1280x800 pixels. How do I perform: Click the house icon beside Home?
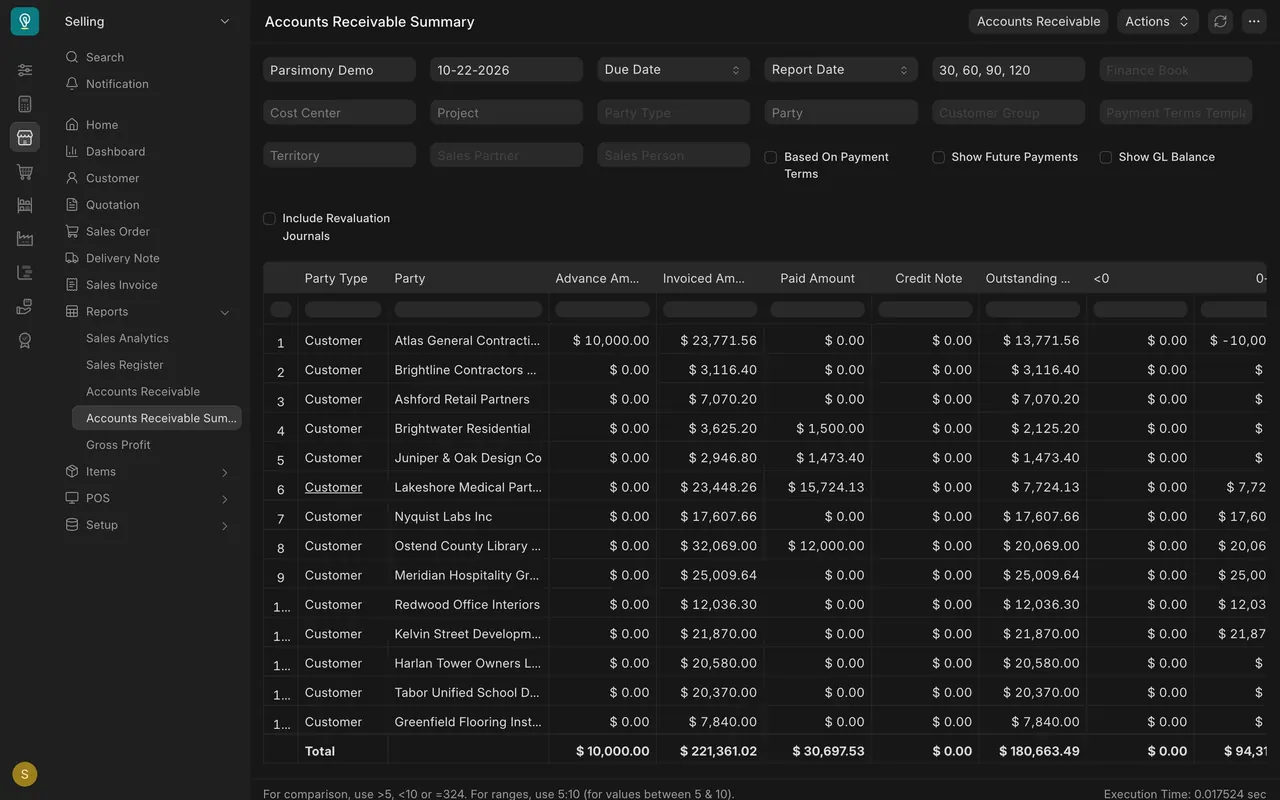click(72, 125)
